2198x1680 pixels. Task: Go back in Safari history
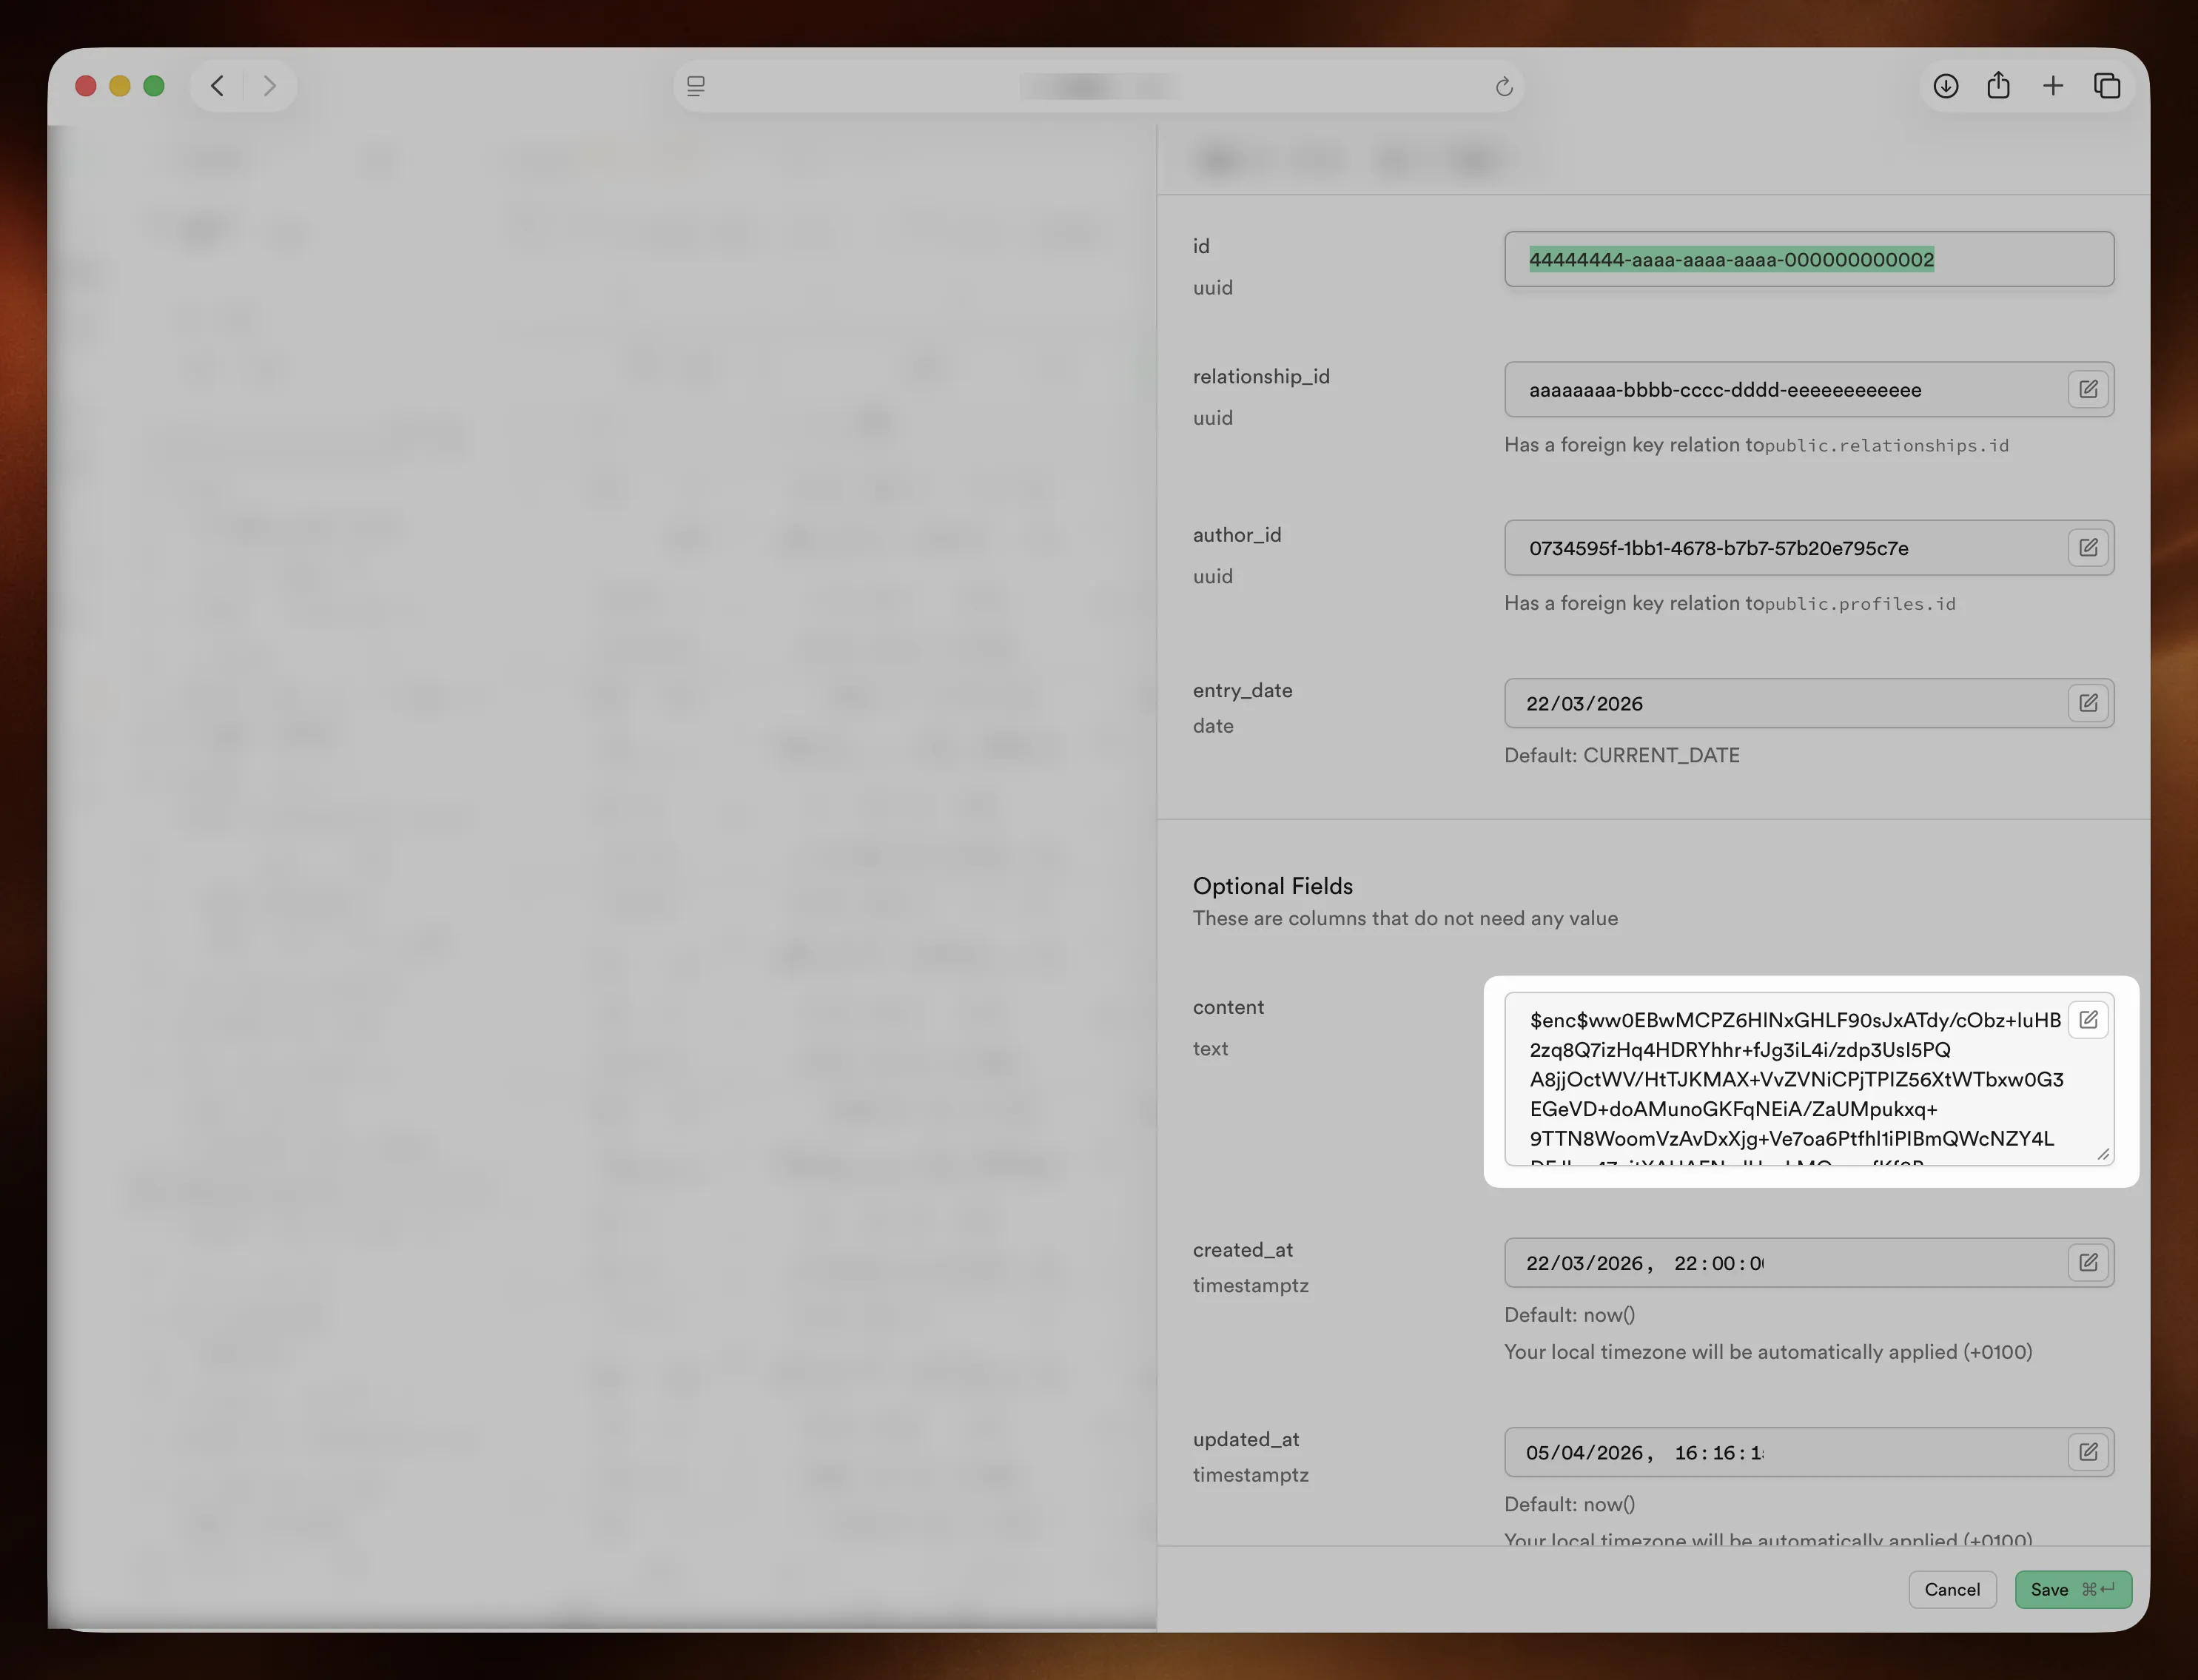click(217, 86)
